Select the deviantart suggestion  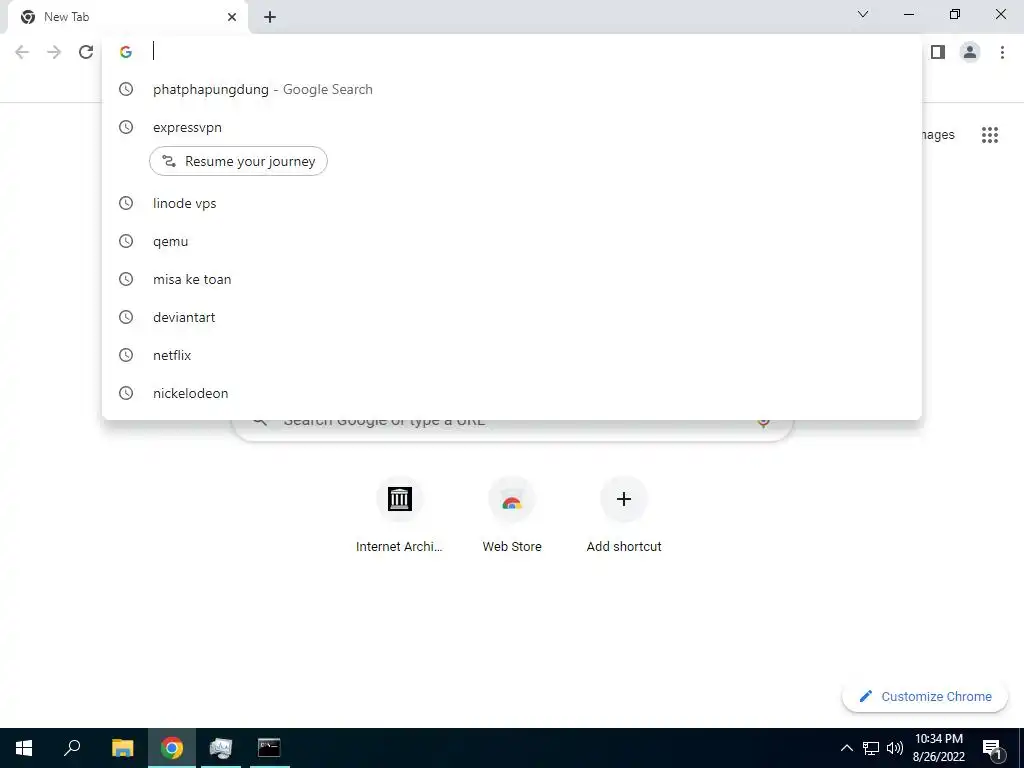pyautogui.click(x=512, y=317)
